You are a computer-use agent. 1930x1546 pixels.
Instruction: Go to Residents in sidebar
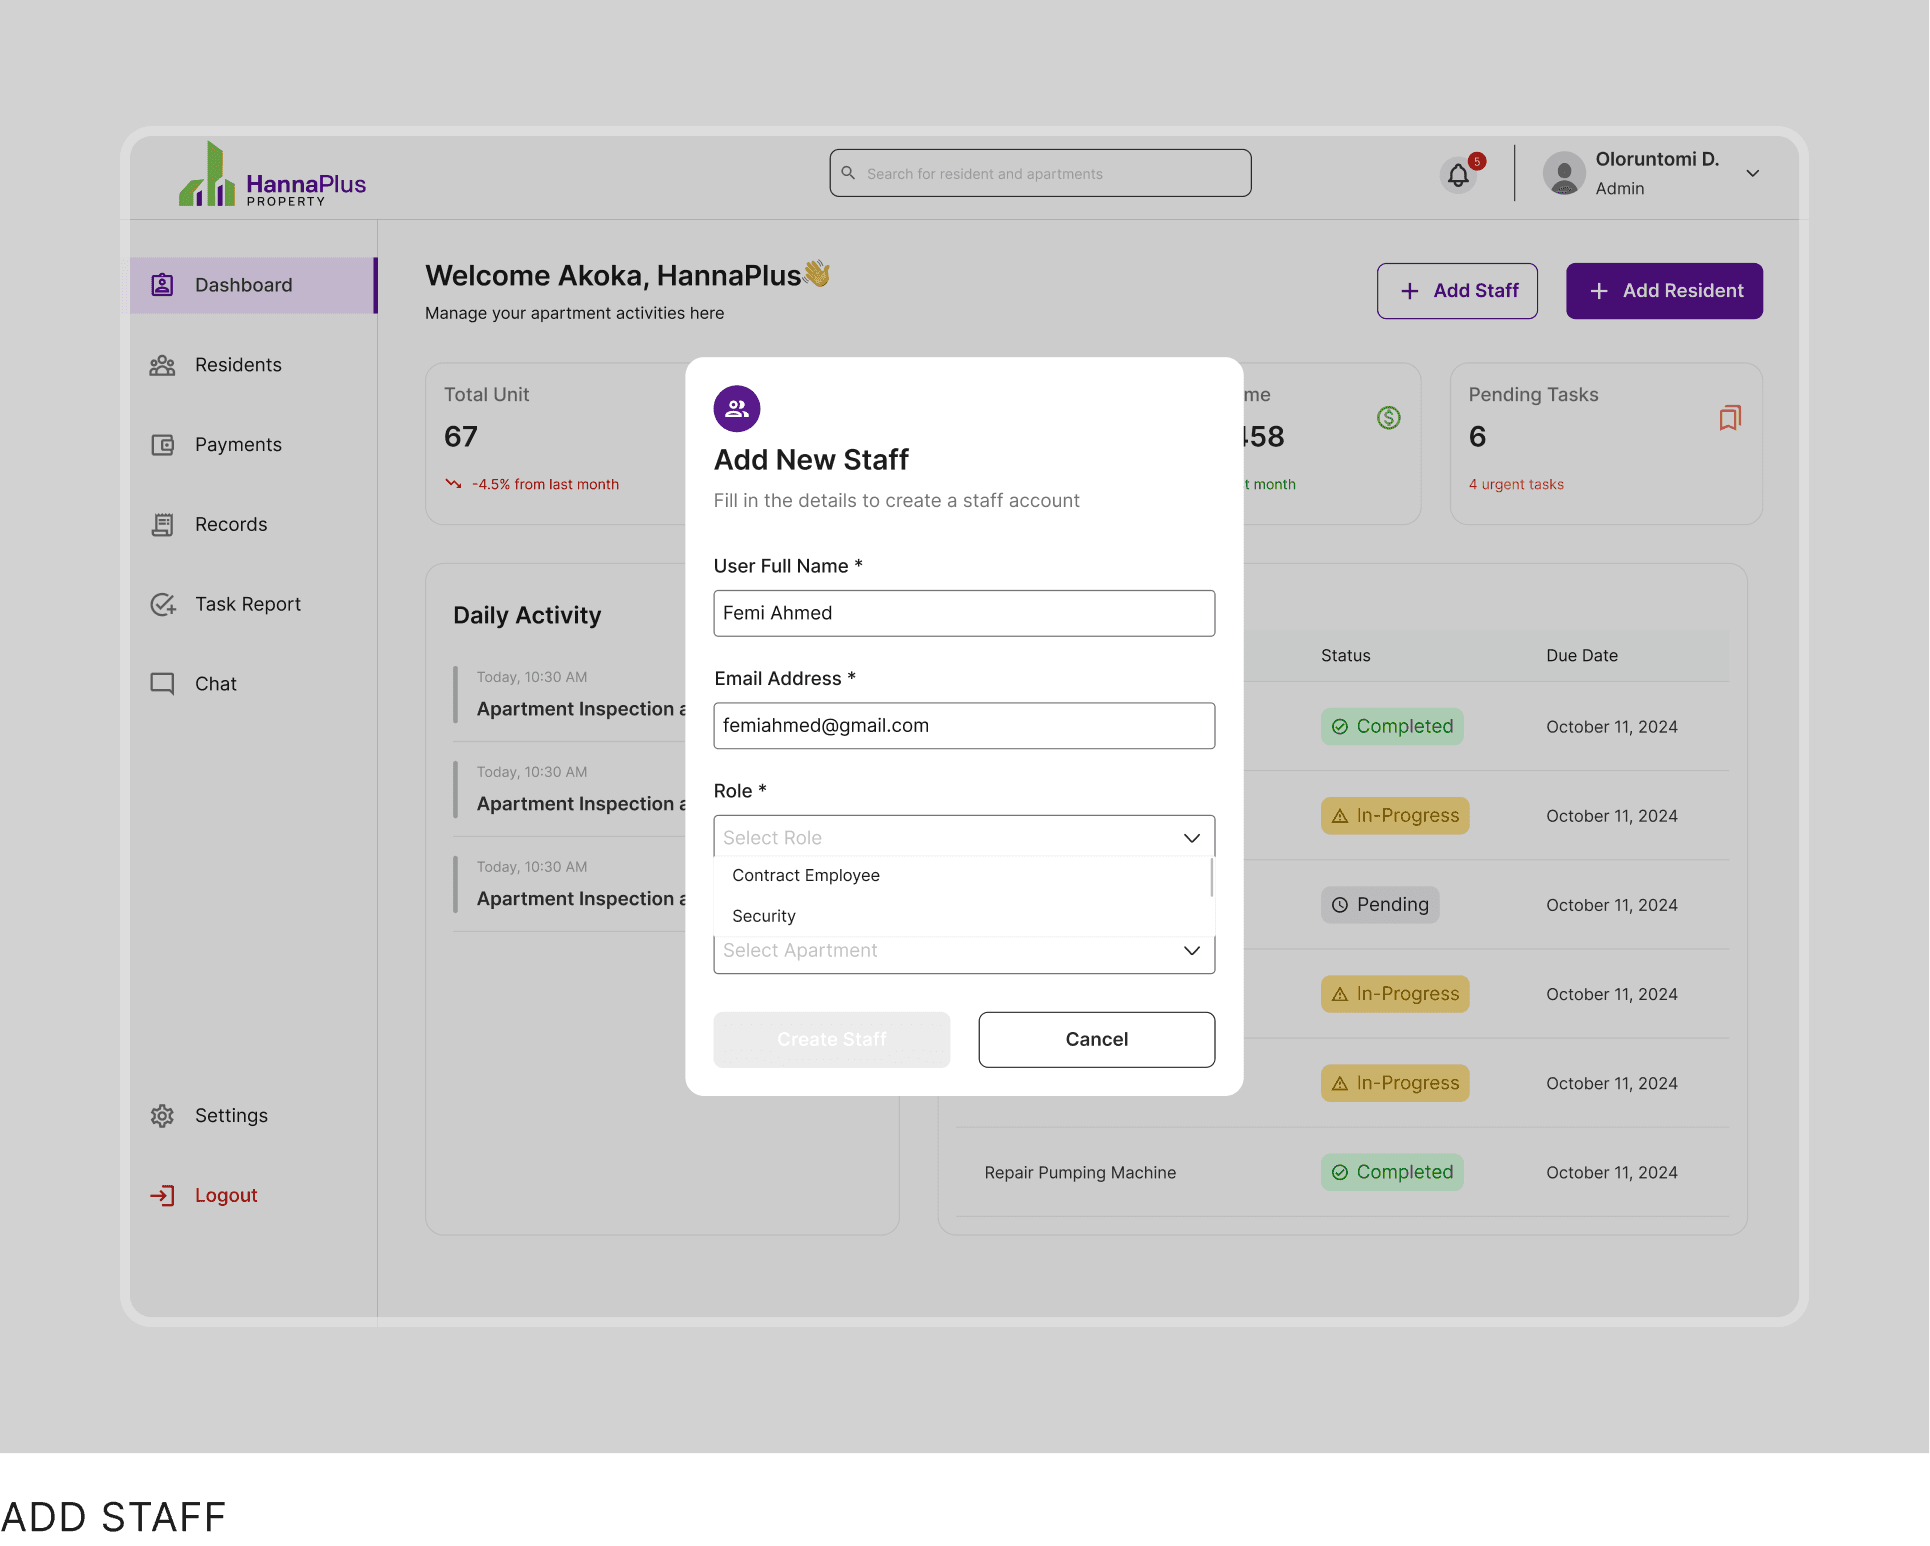[238, 365]
